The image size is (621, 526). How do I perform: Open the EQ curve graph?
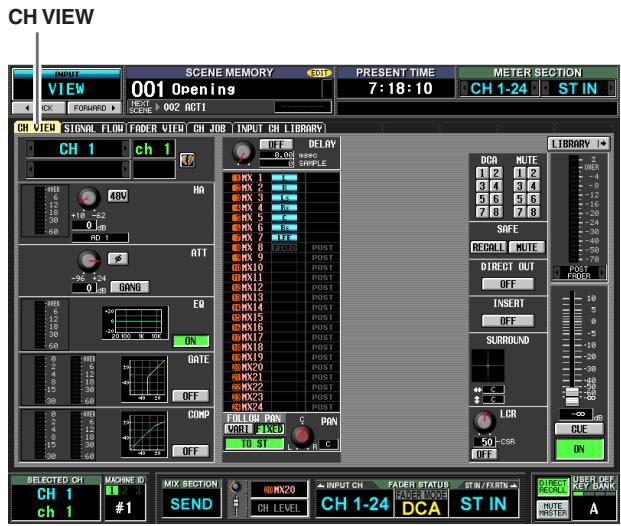coord(135,323)
